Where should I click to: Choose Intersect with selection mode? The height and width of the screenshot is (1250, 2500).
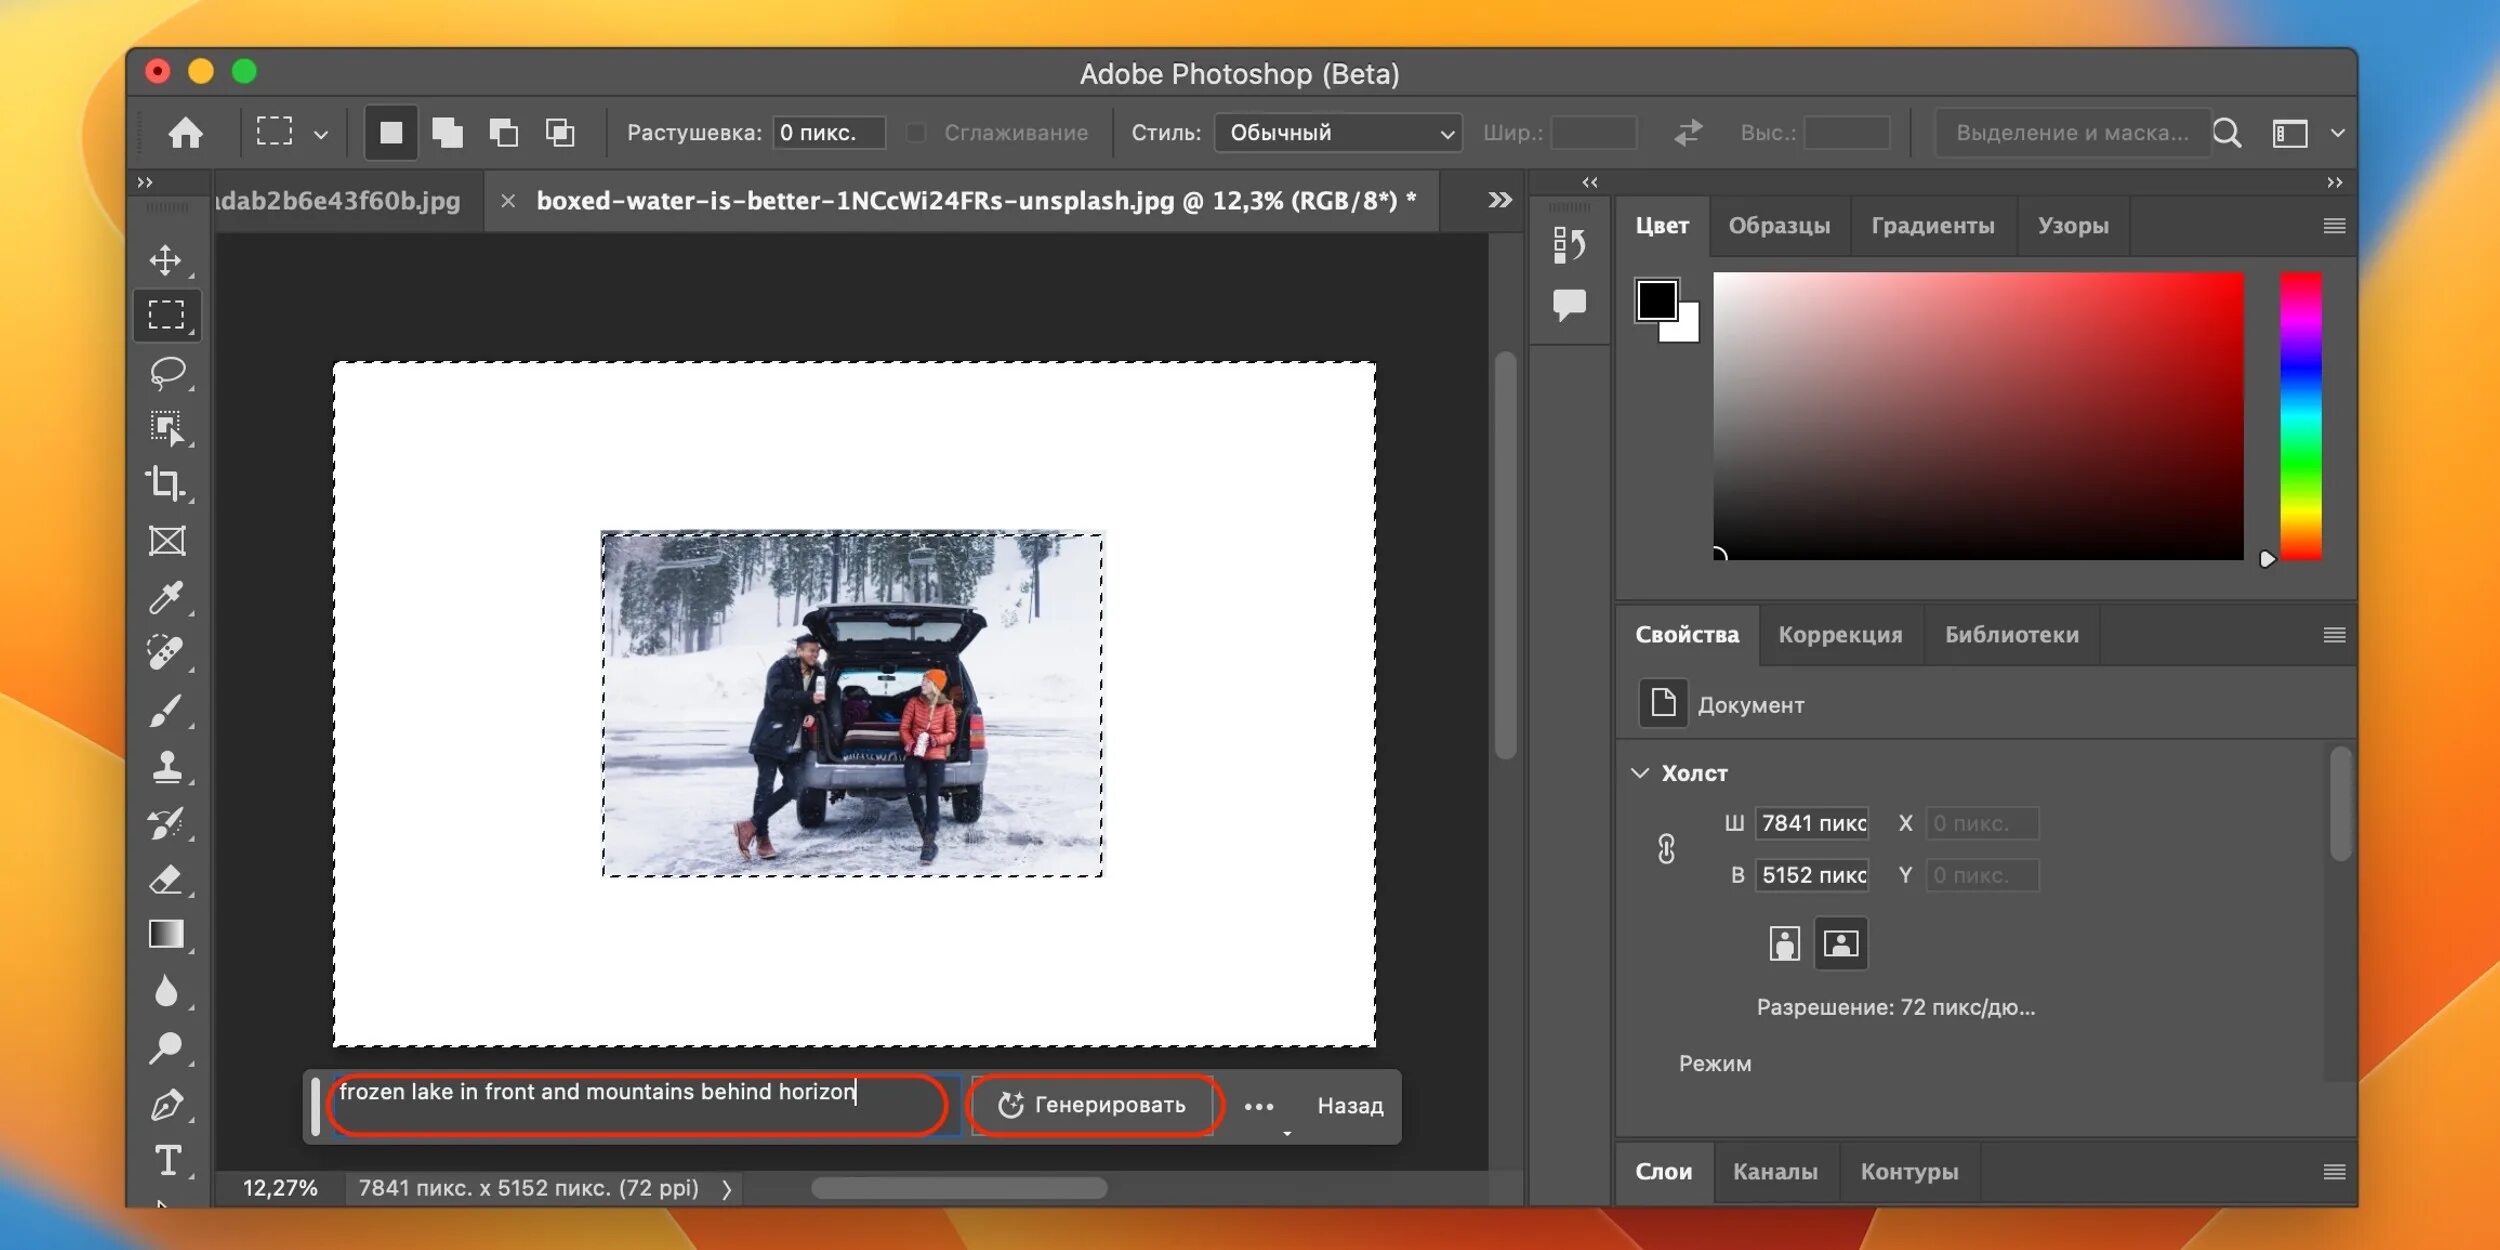point(560,132)
